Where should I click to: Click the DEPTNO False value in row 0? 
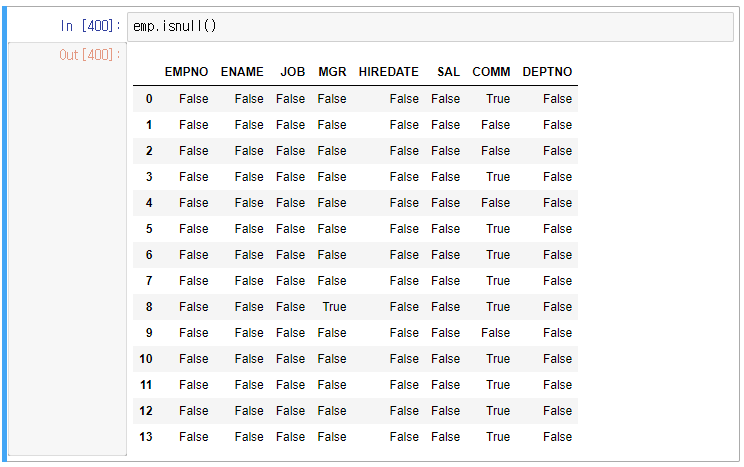click(558, 99)
